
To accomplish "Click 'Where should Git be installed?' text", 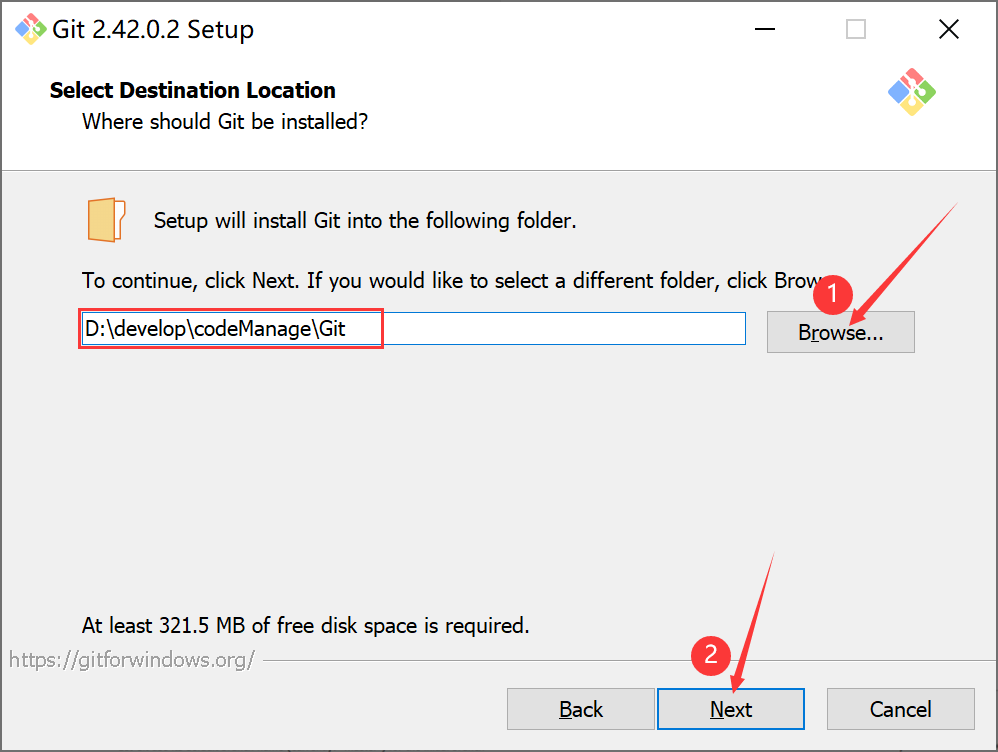I will click(x=225, y=122).
